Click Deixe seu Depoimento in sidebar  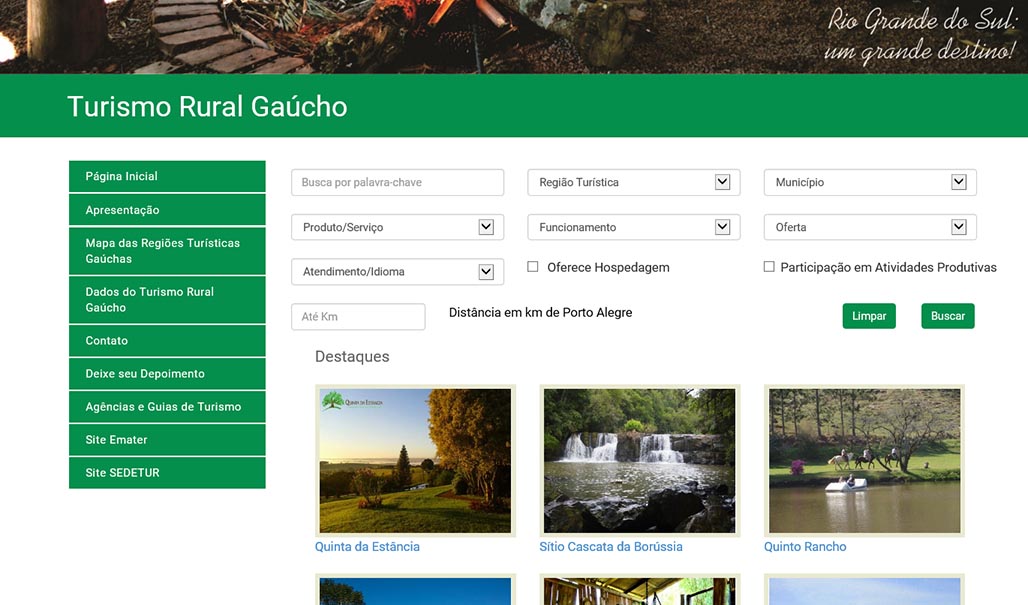167,374
